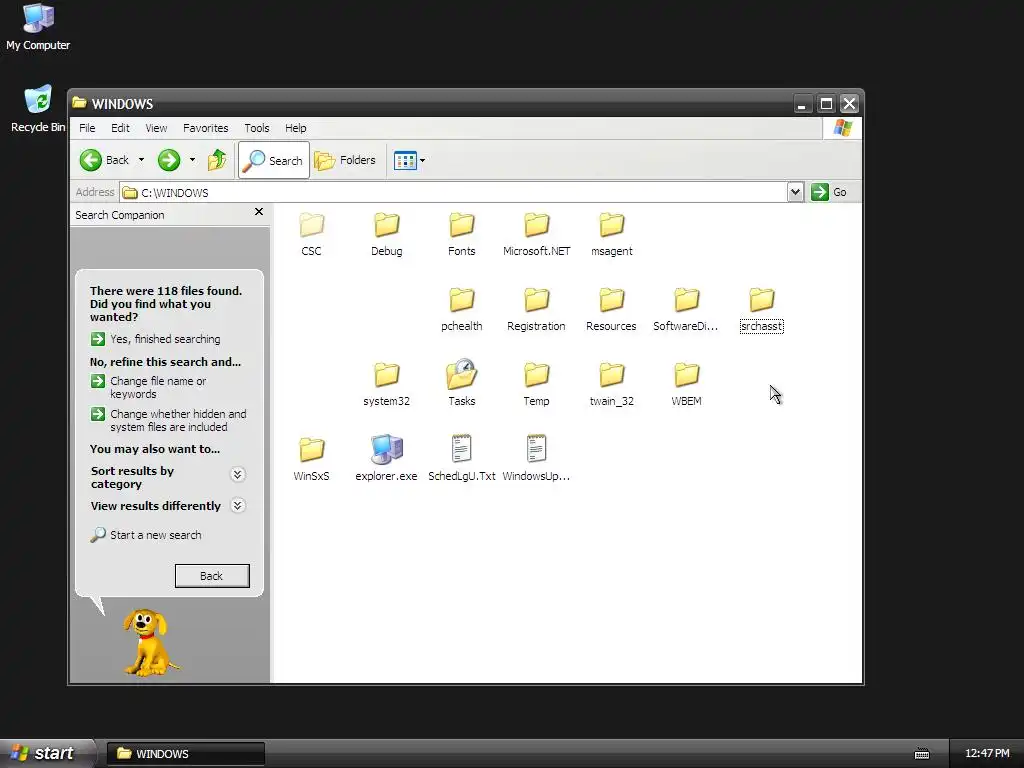
Task: Click the green Forward arrow button
Action: tap(168, 160)
